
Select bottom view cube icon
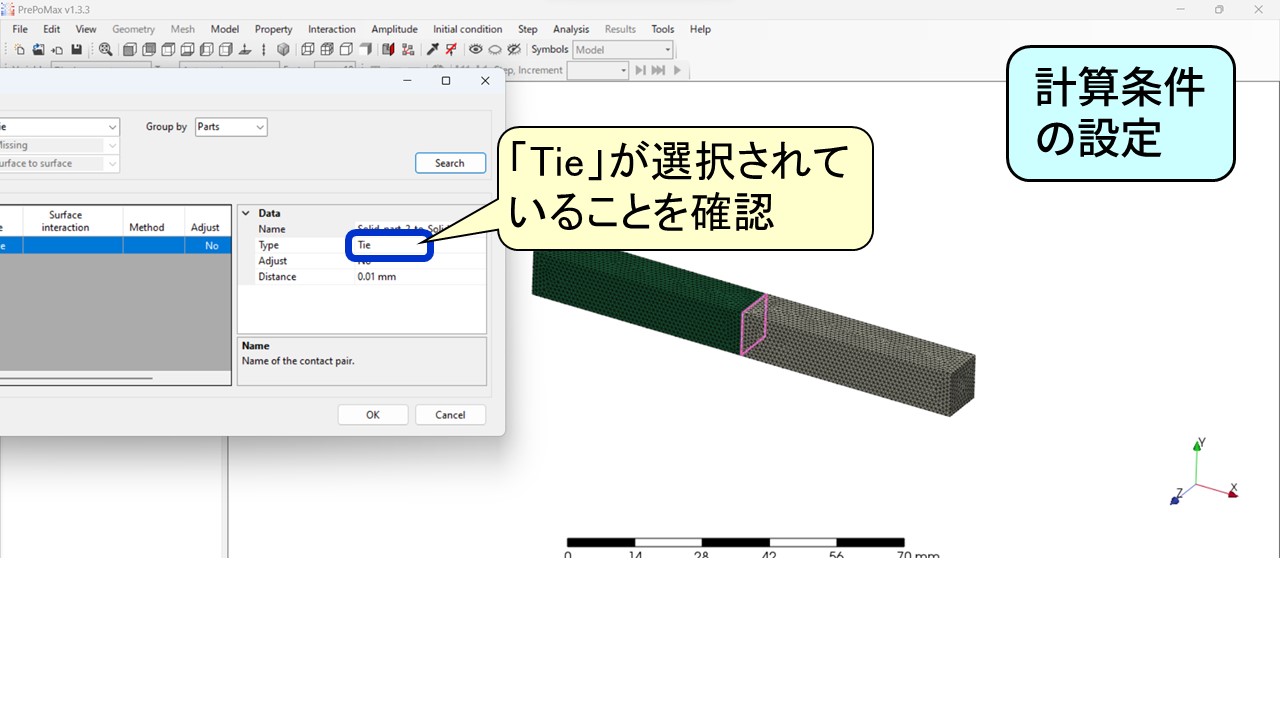187,49
